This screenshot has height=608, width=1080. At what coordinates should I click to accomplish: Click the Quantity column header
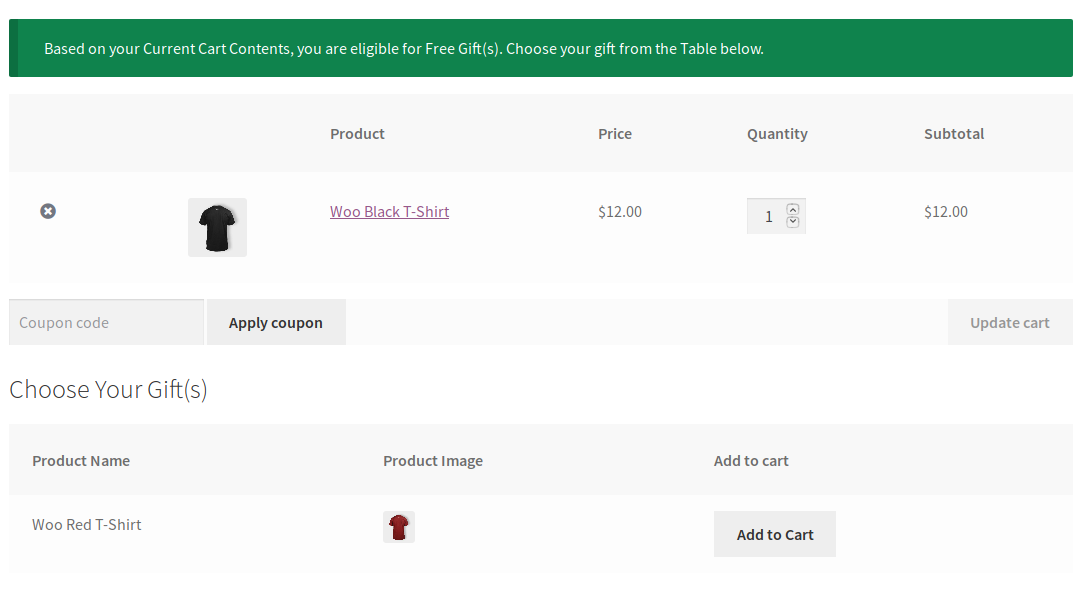pyautogui.click(x=777, y=134)
